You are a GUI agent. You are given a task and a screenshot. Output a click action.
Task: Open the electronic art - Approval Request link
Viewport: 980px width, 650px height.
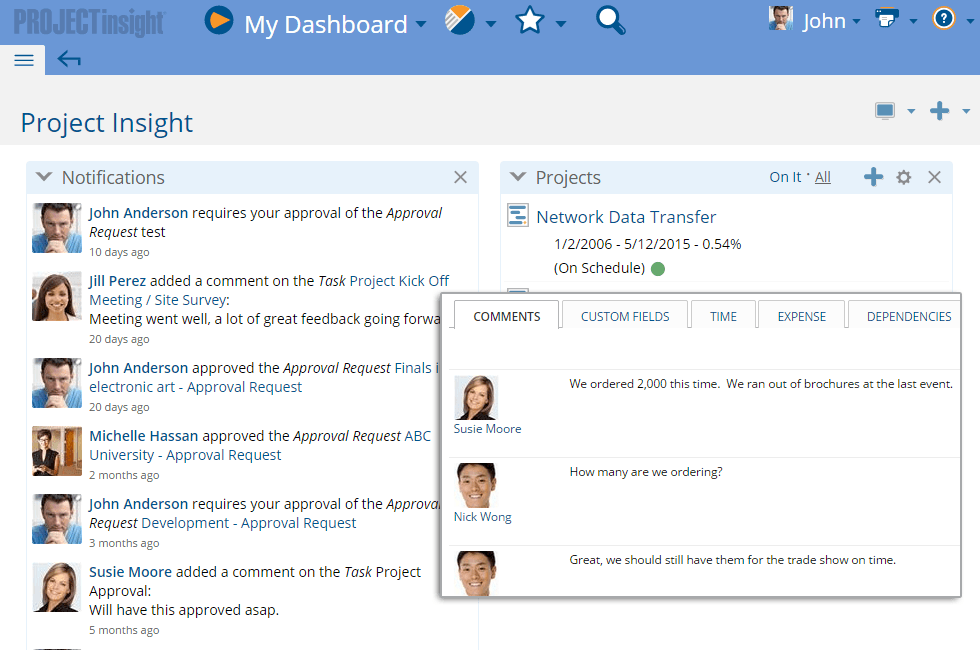coord(196,388)
